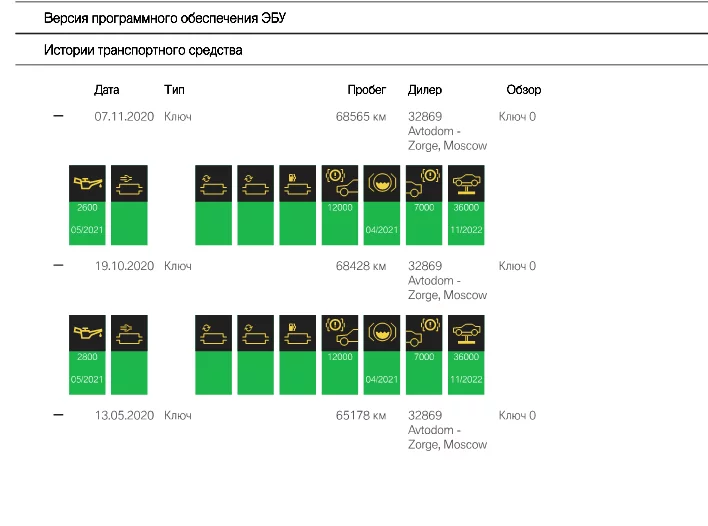Click 'Ключ 0' in the 07.11.2020 row
The image size is (708, 526).
(517, 116)
